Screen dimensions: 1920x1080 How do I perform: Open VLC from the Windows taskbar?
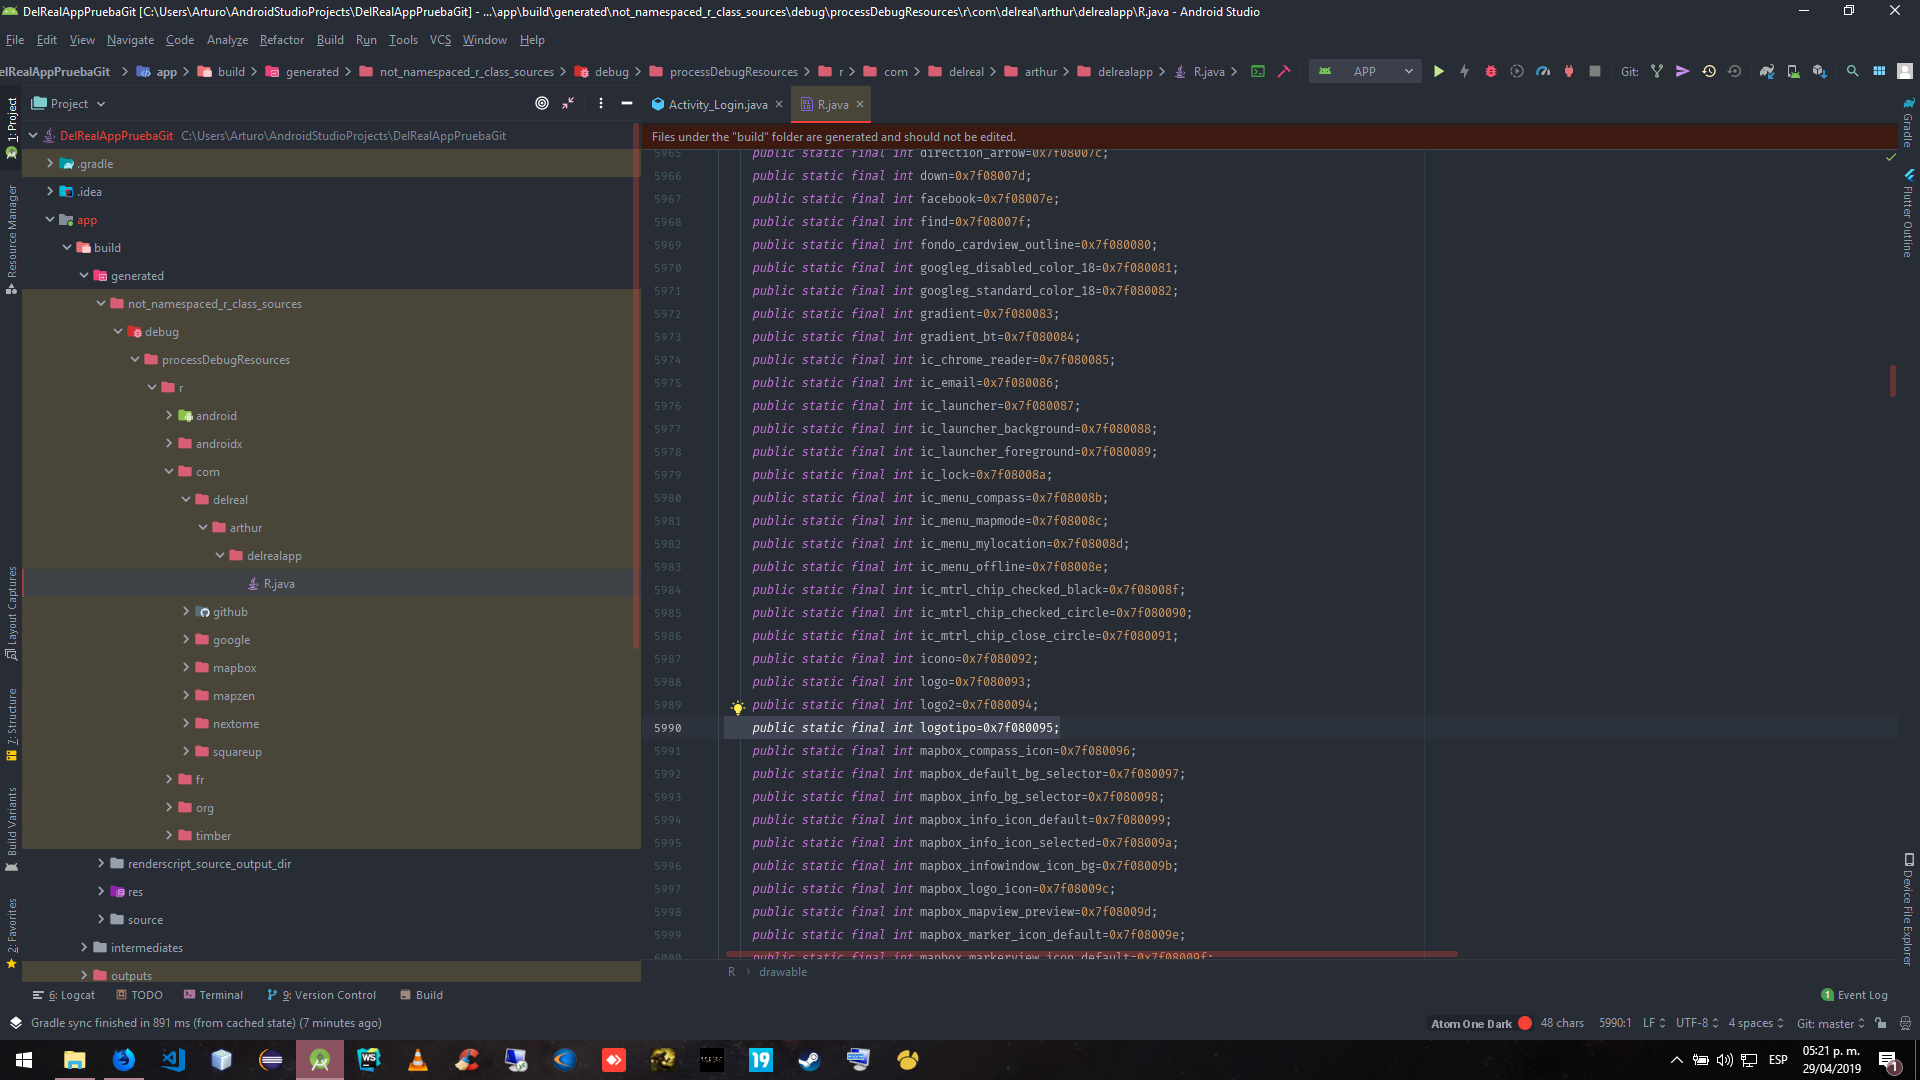[x=418, y=1060]
